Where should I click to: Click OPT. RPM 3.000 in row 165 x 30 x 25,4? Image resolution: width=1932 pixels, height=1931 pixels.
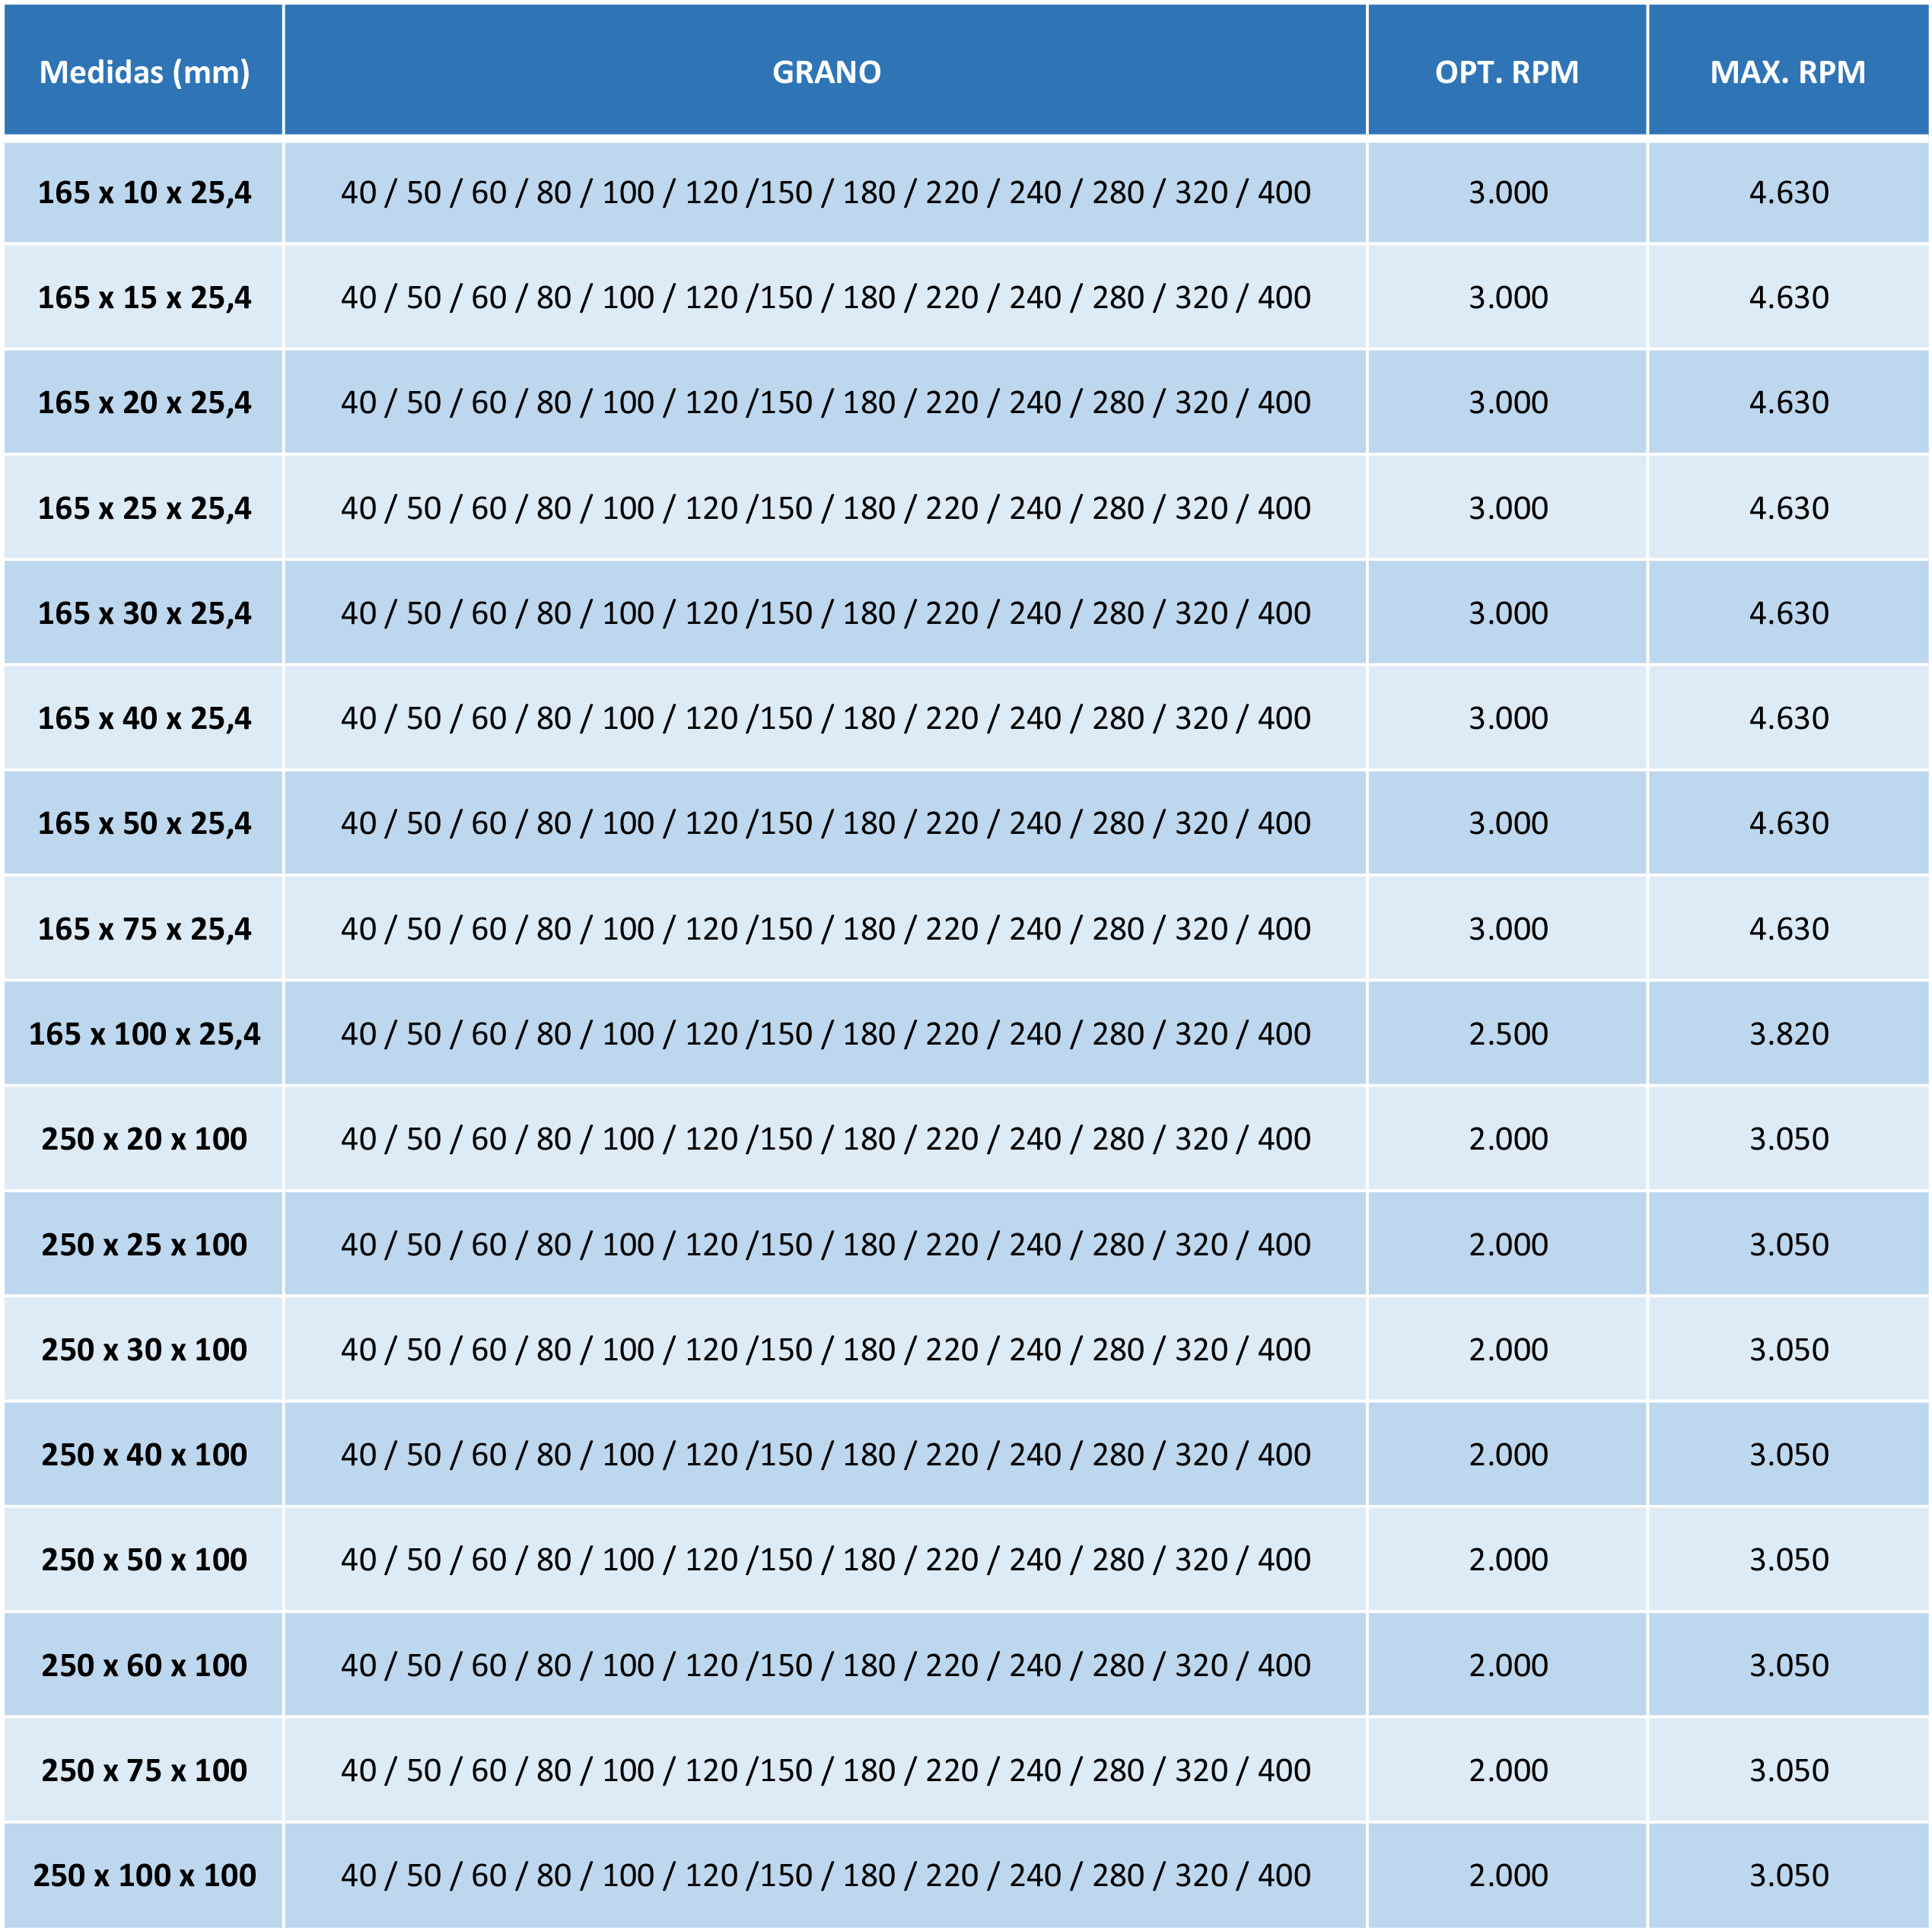pyautogui.click(x=1508, y=613)
